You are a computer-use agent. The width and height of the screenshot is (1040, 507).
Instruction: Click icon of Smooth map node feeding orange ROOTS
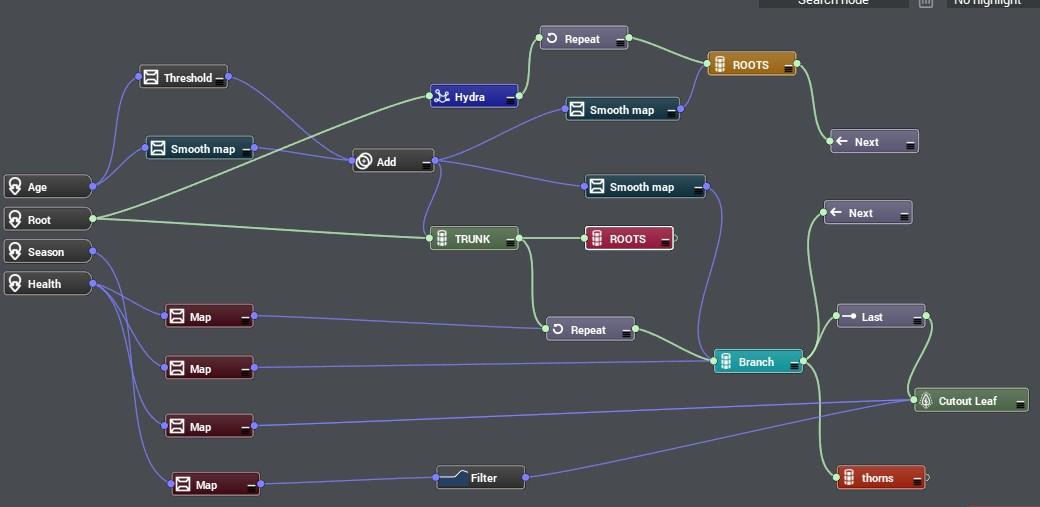tap(577, 109)
